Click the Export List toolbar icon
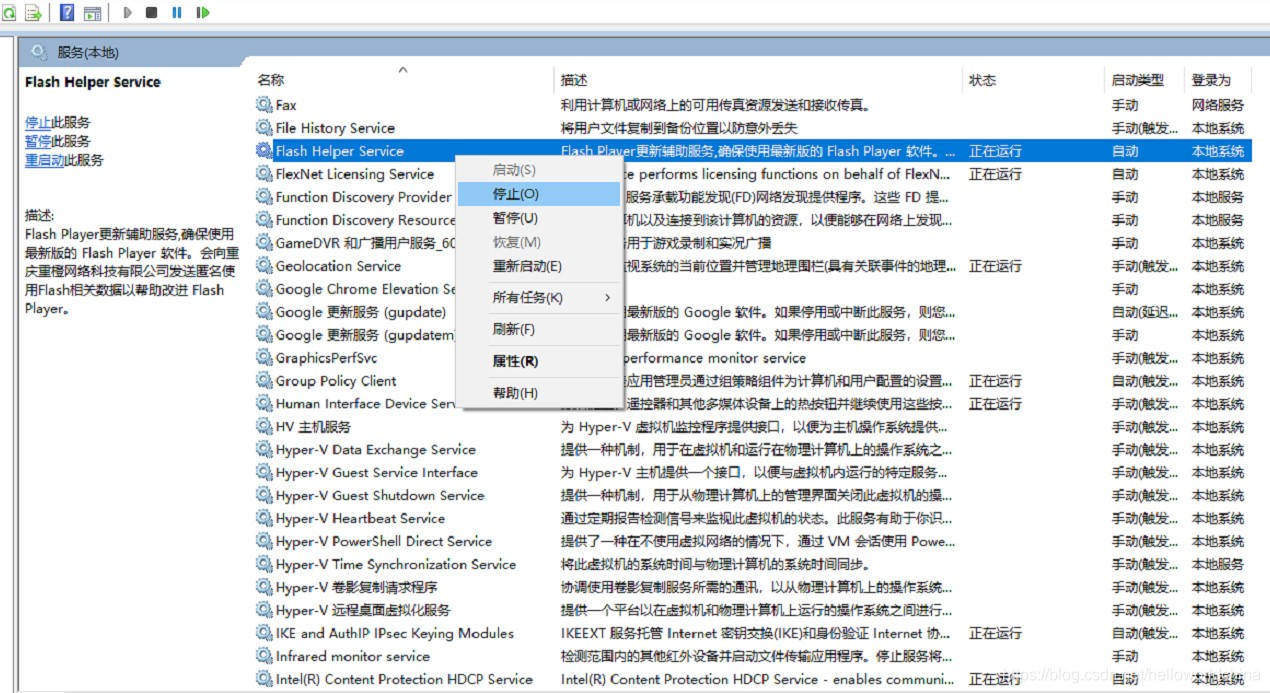This screenshot has width=1270, height=693. tap(33, 13)
